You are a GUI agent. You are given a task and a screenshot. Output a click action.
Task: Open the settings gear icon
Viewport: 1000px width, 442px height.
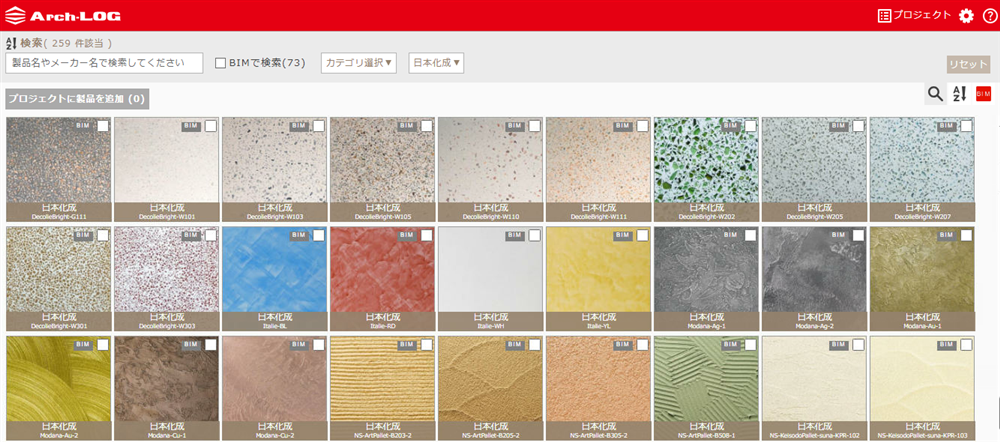pyautogui.click(x=966, y=15)
